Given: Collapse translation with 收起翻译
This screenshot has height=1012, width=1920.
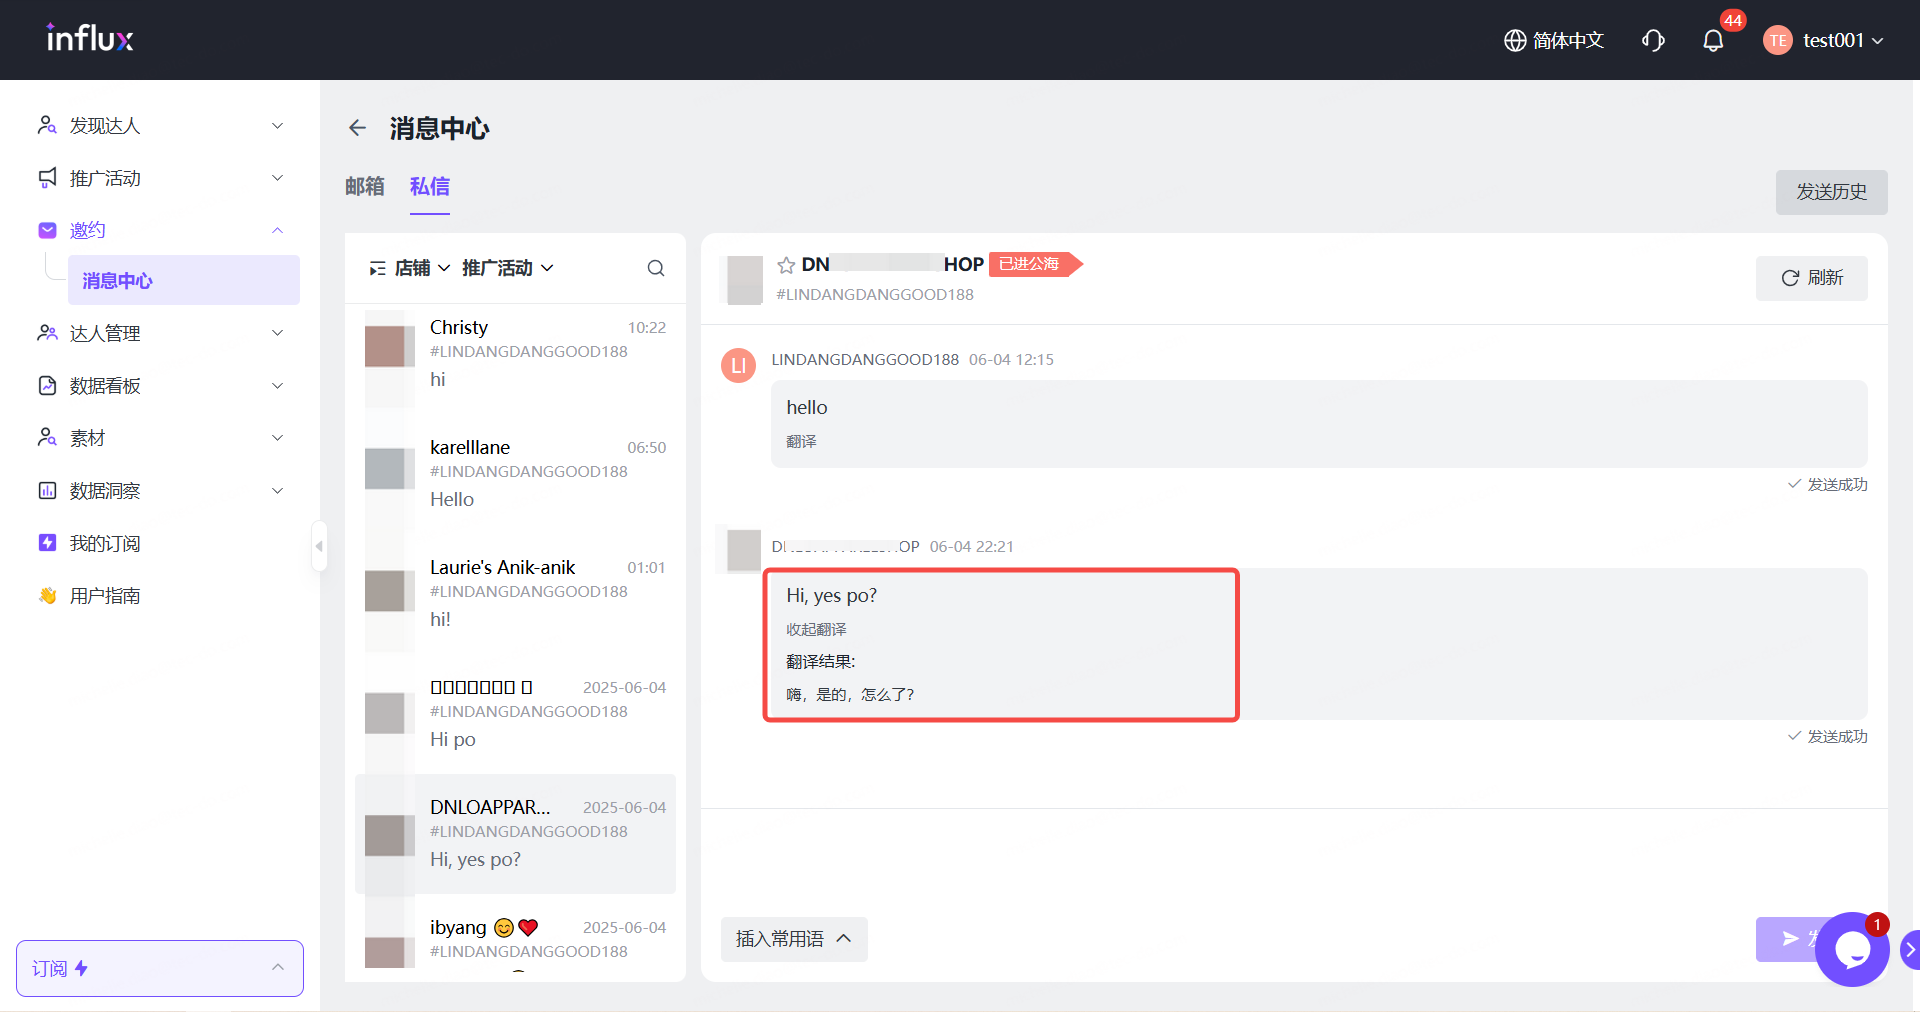Looking at the screenshot, I should 816,629.
